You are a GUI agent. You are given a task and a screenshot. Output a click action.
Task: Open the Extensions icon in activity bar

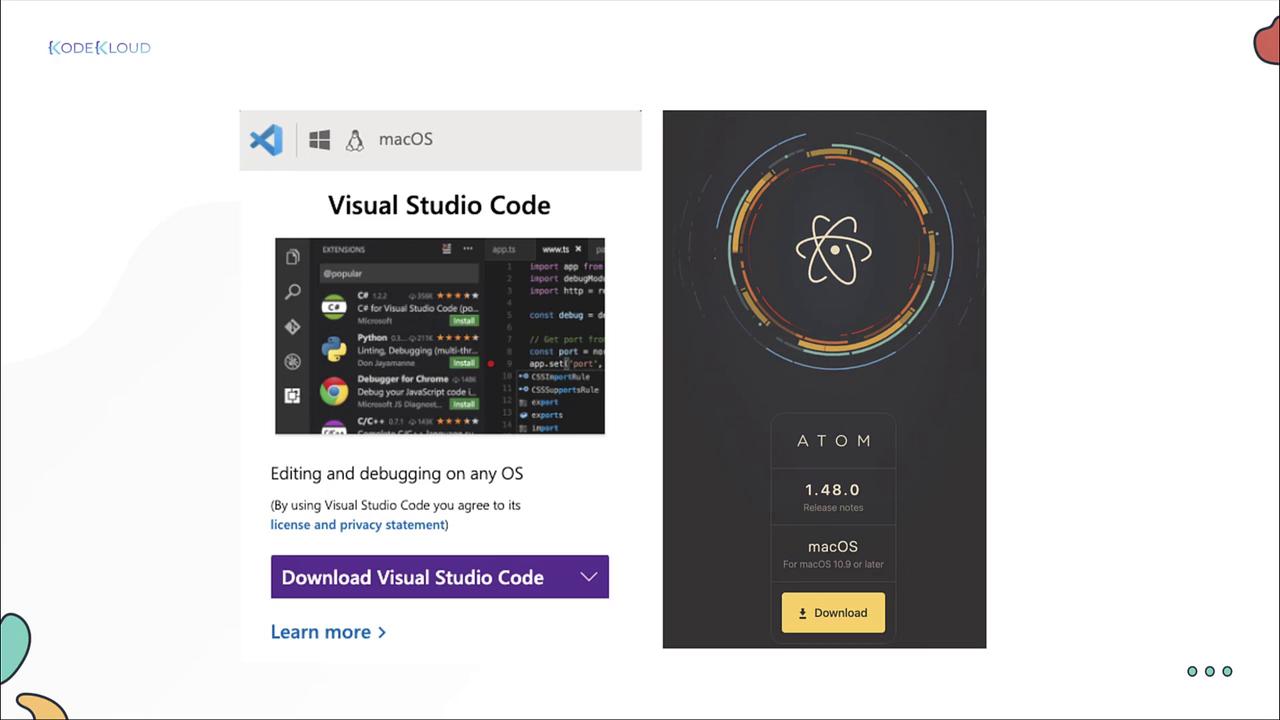(x=293, y=396)
